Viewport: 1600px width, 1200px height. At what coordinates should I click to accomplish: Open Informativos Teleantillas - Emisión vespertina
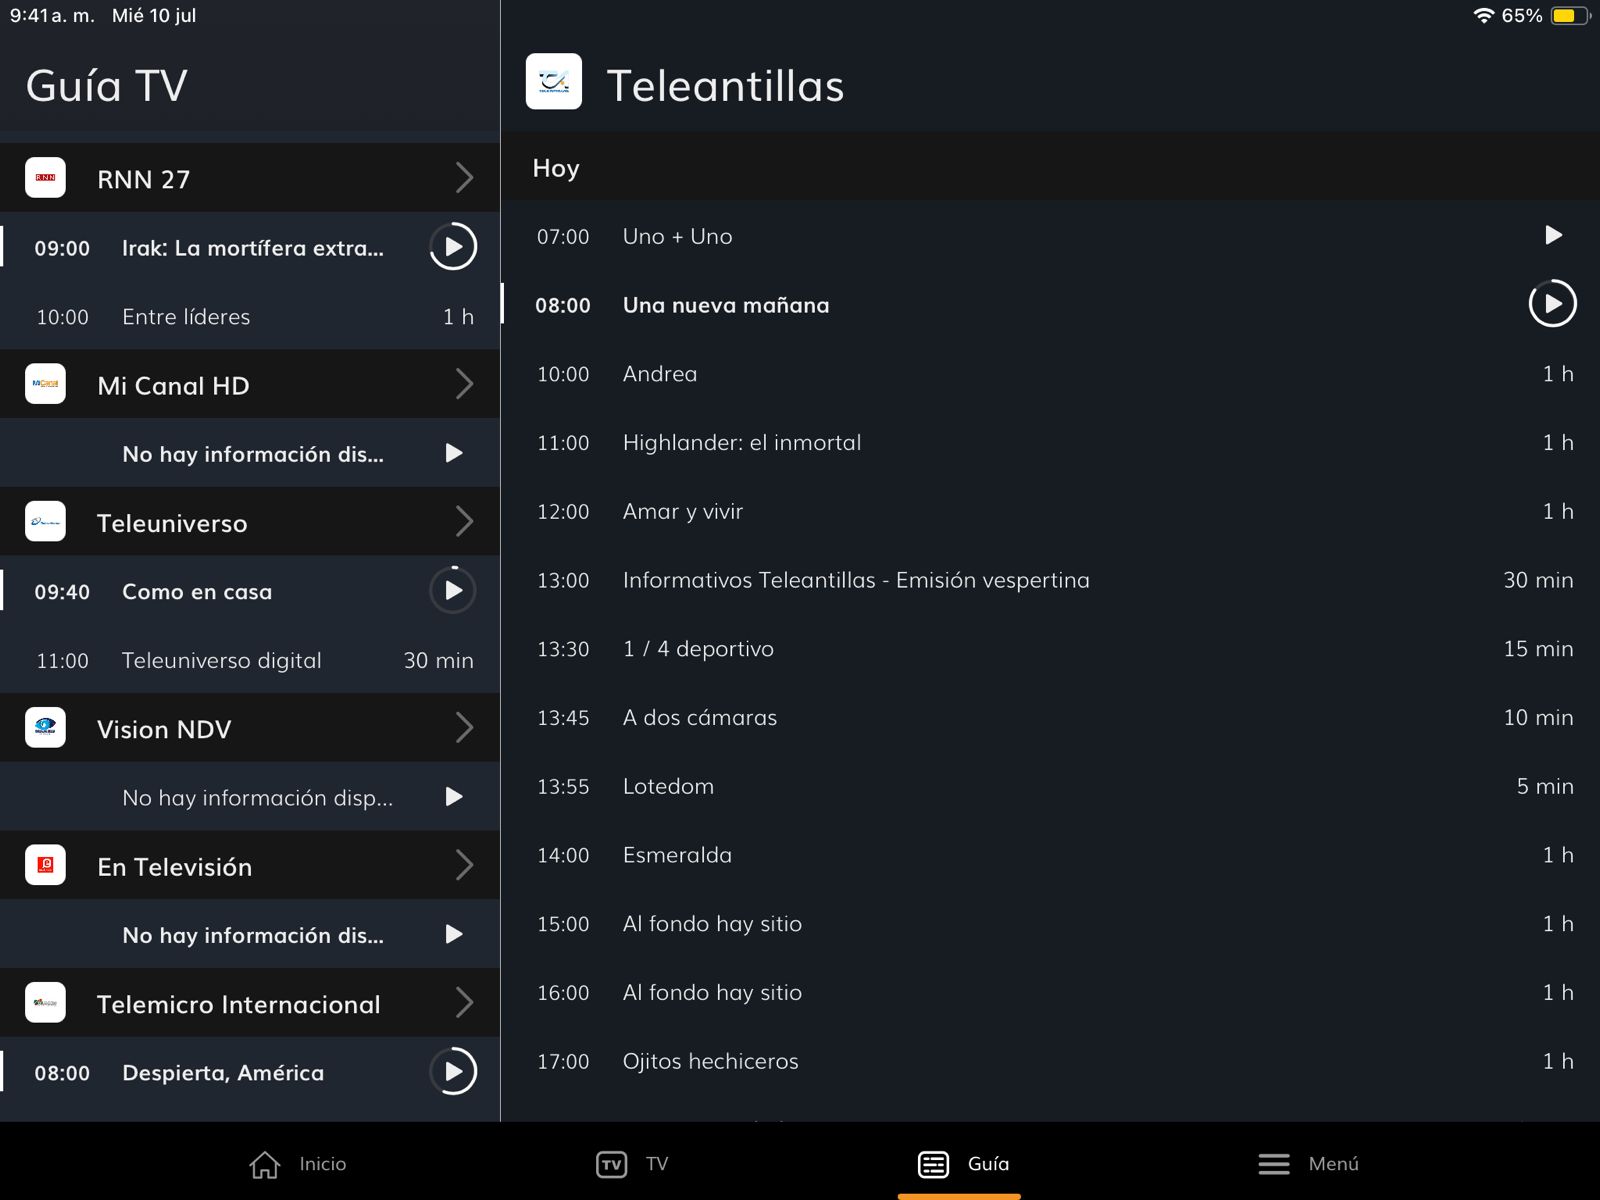[x=1050, y=580]
